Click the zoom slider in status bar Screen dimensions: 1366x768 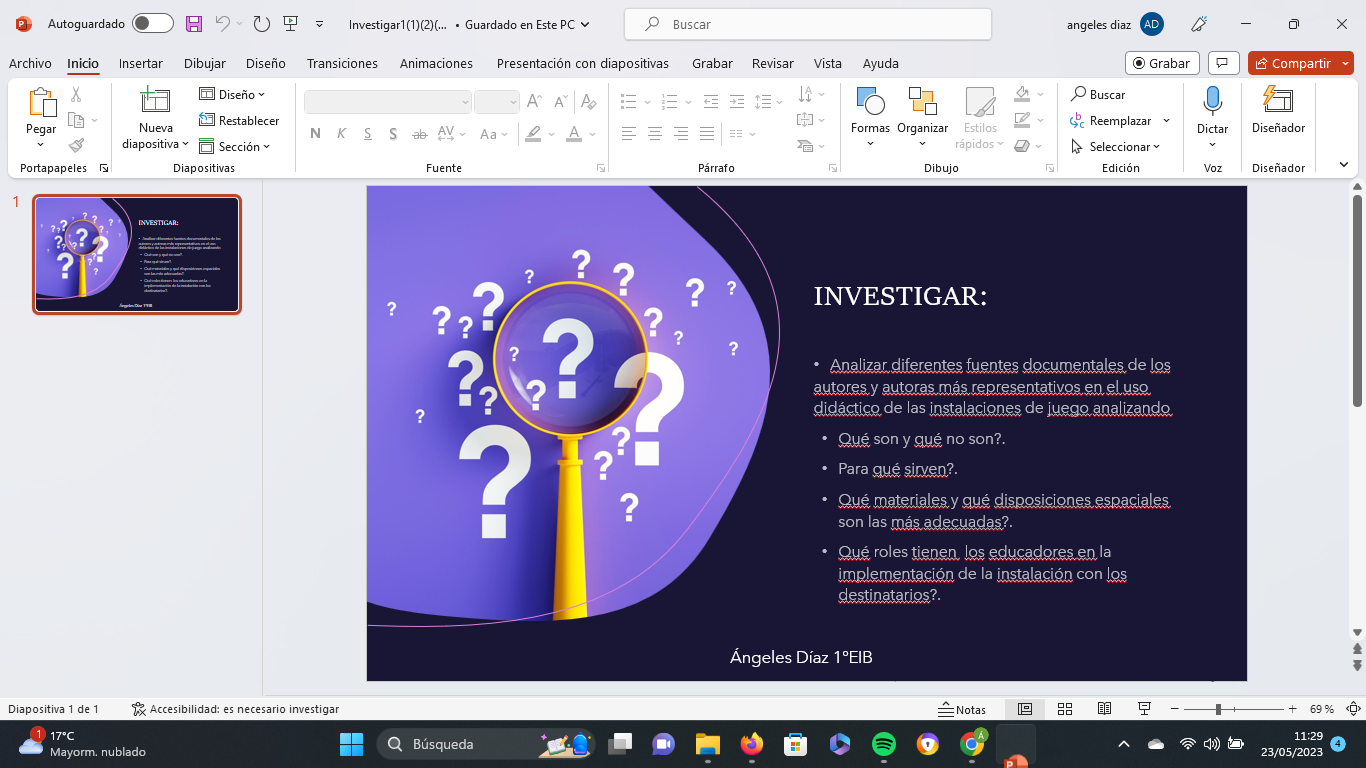(1218, 709)
